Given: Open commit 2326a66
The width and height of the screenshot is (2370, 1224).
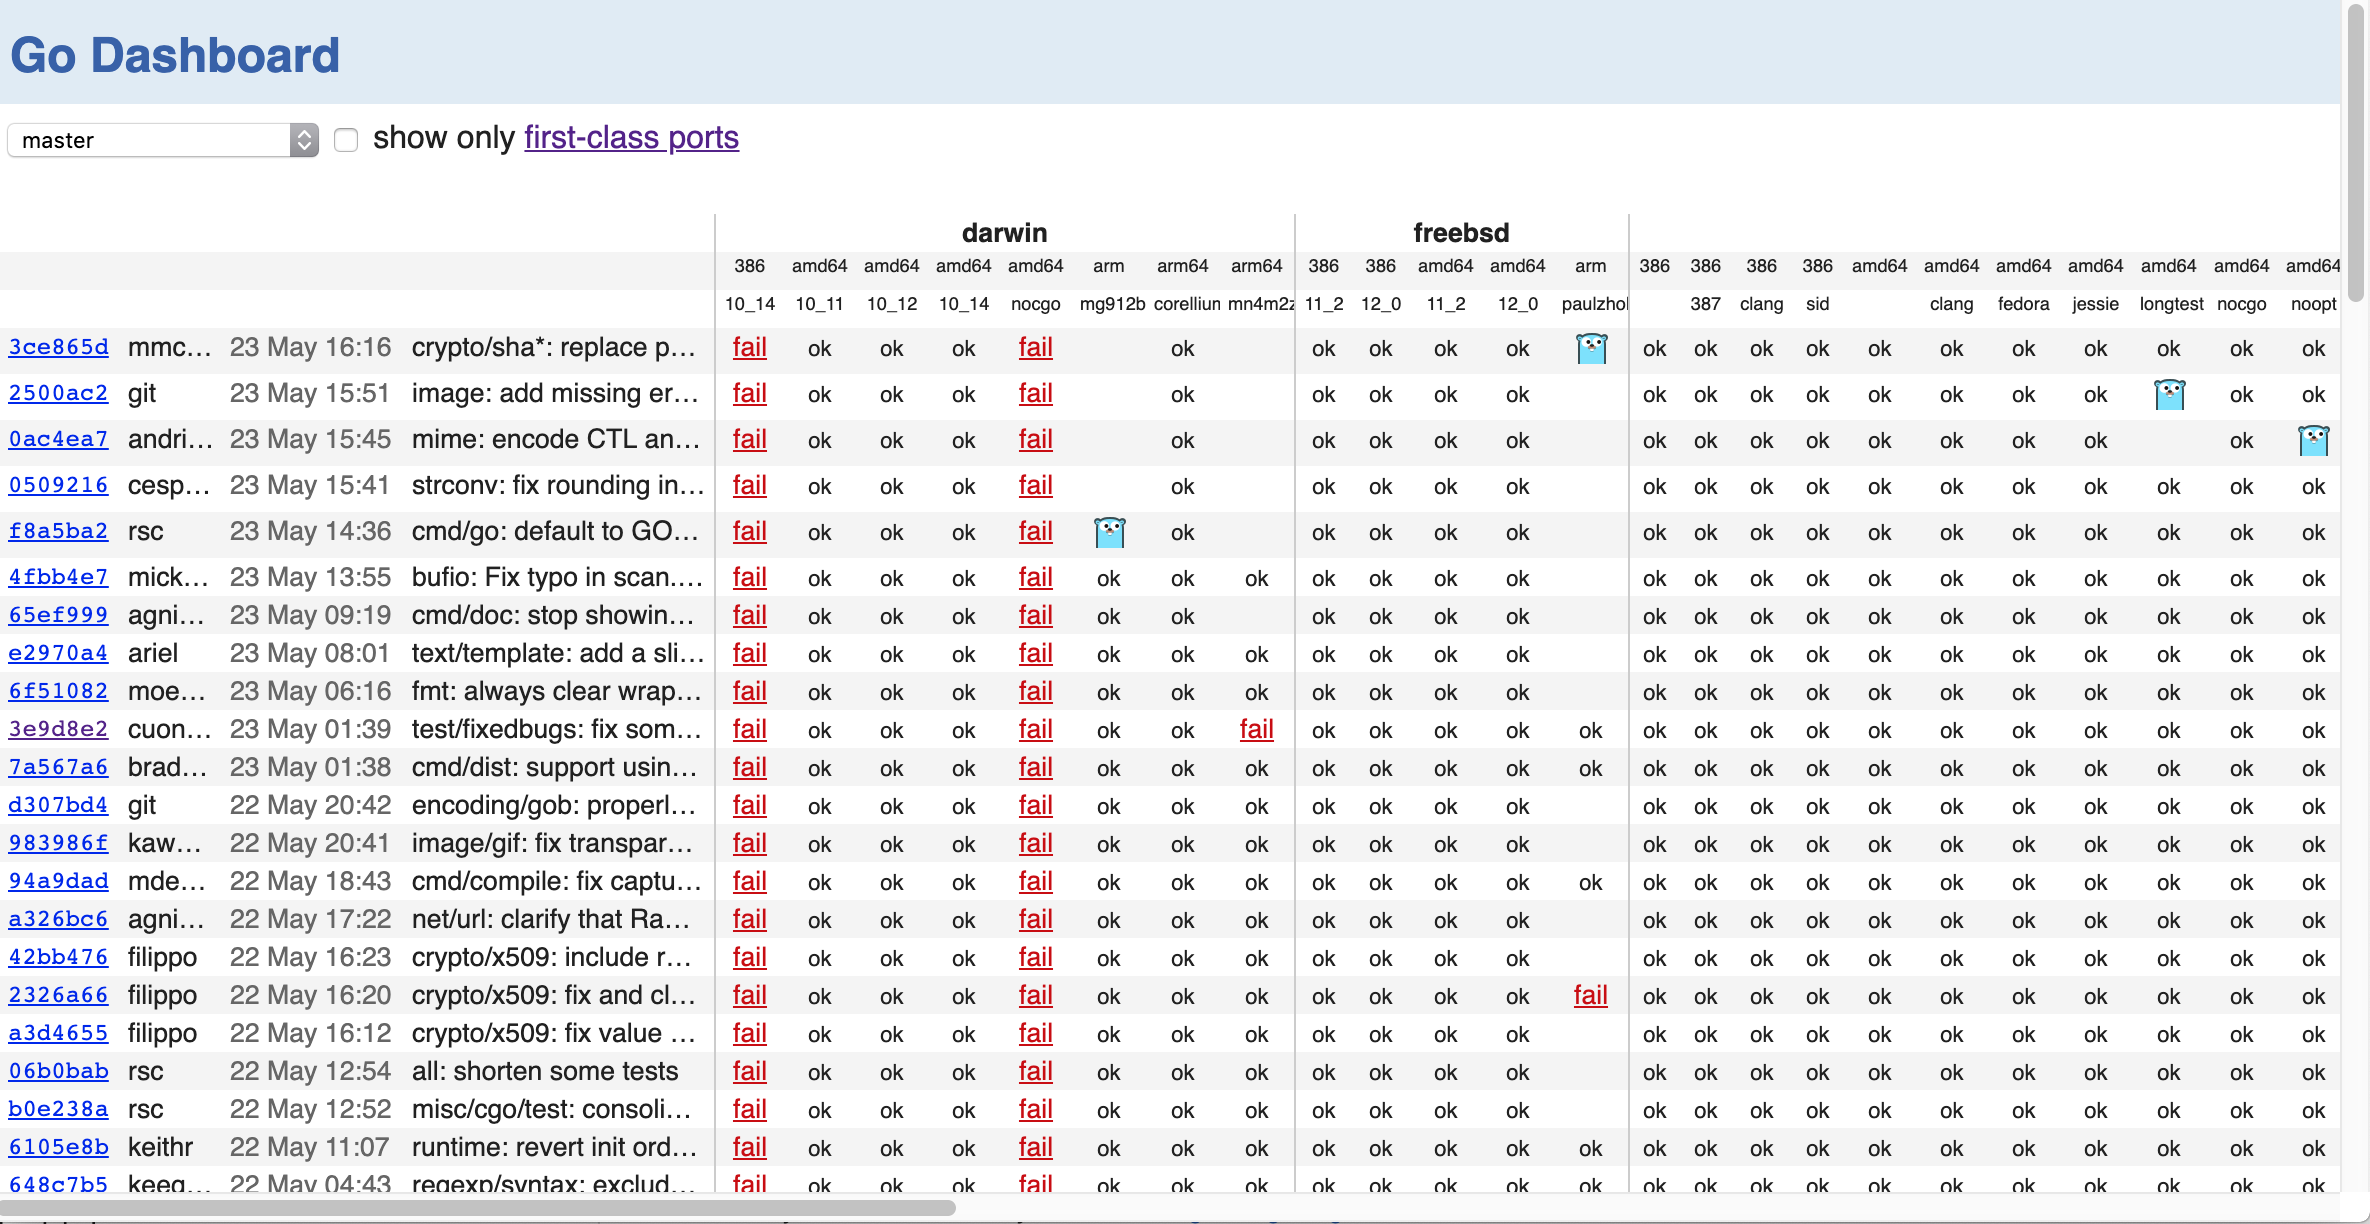Looking at the screenshot, I should click(58, 995).
